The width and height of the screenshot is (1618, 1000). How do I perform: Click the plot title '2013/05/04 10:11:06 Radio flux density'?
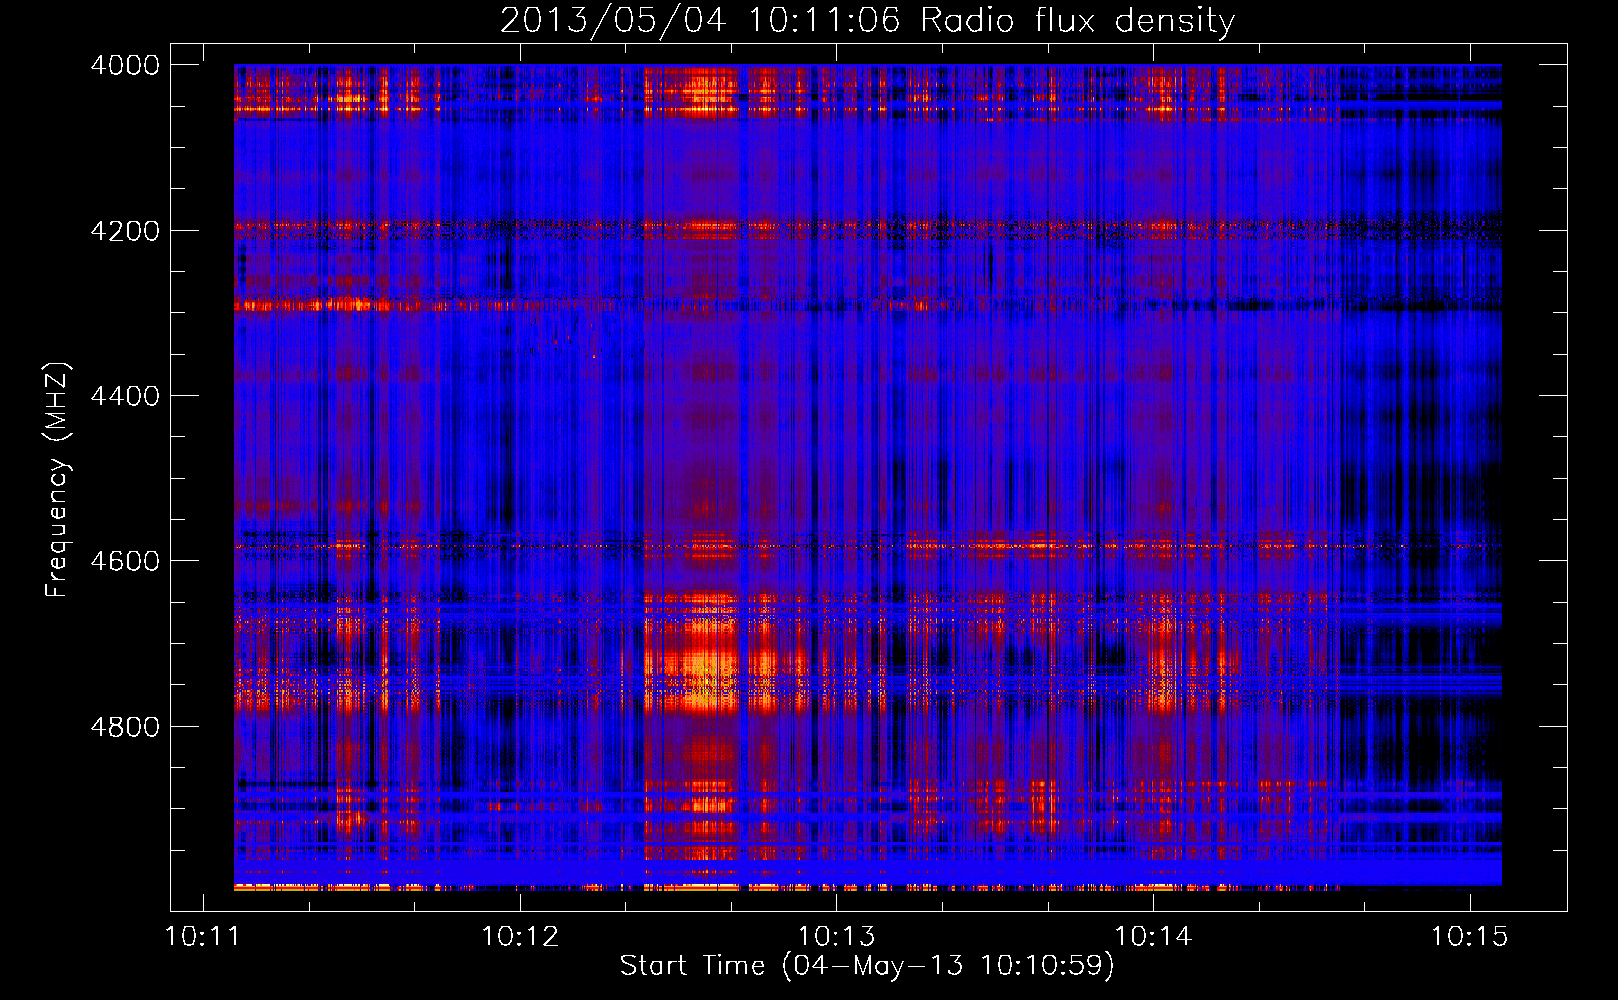(x=867, y=21)
